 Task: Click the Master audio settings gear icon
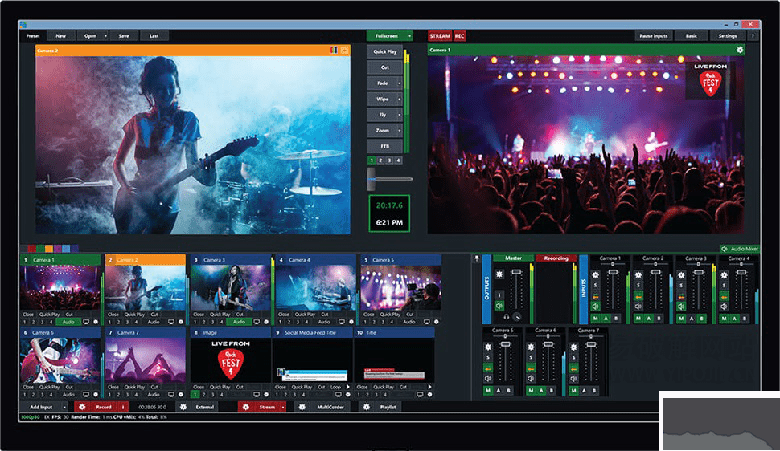coord(500,273)
